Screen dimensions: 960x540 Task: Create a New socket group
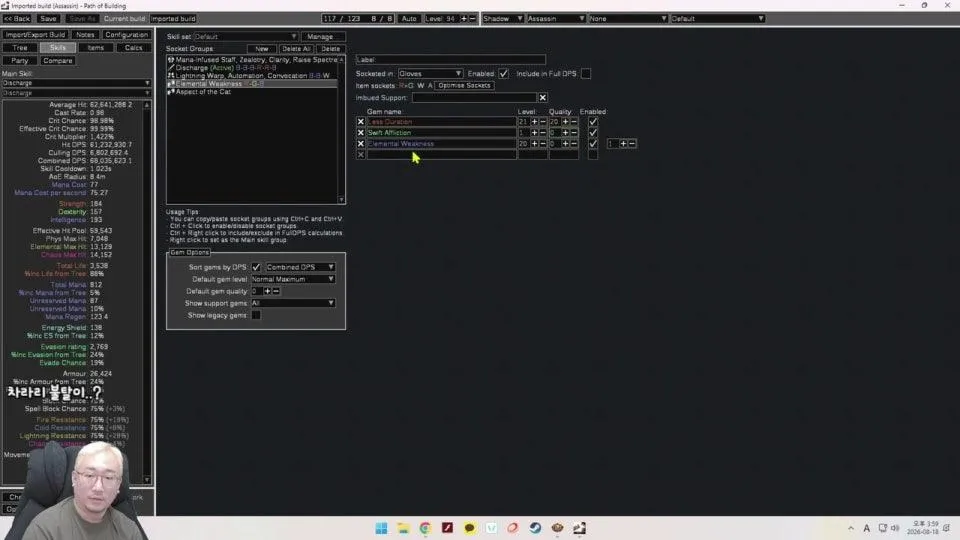pos(262,48)
